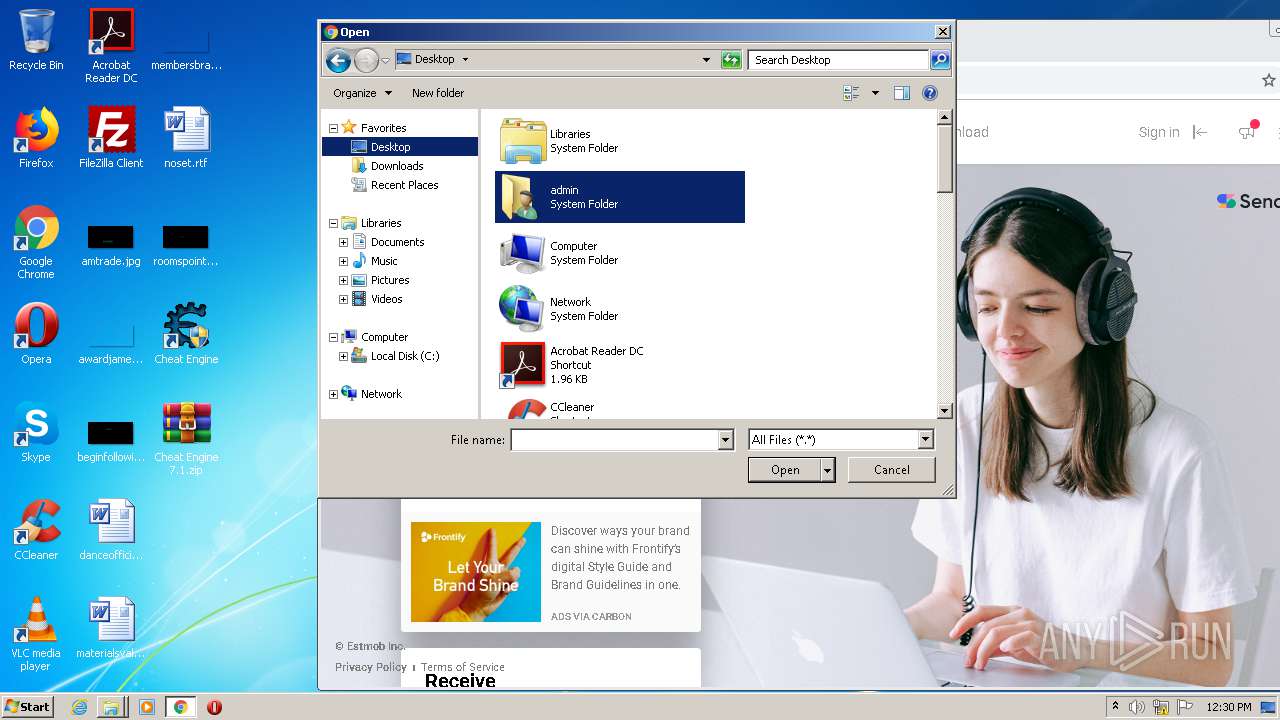Click the search magnifier icon in dialog
The image size is (1280, 720).
click(x=939, y=60)
